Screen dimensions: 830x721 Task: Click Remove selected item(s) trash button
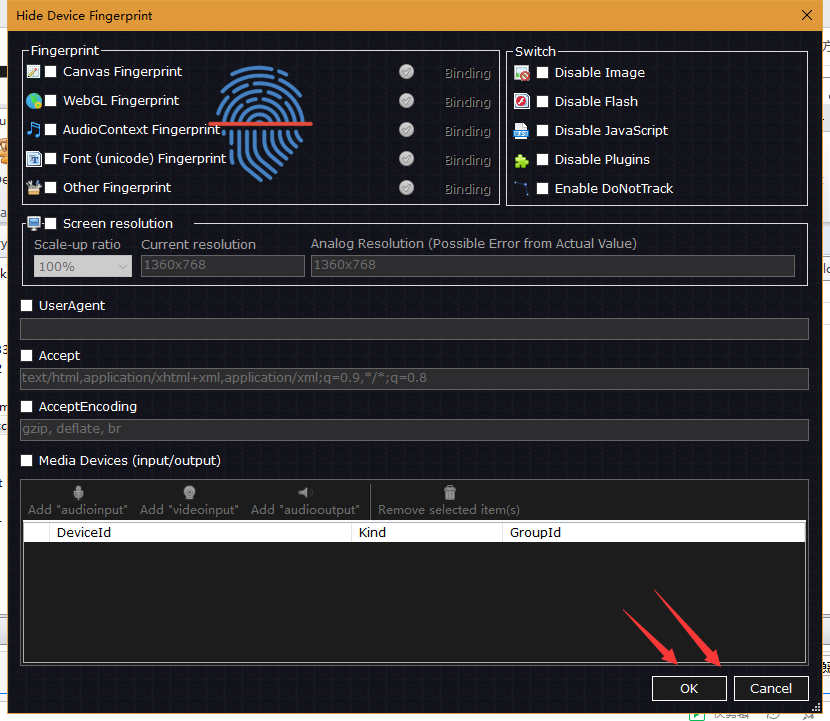pyautogui.click(x=449, y=501)
